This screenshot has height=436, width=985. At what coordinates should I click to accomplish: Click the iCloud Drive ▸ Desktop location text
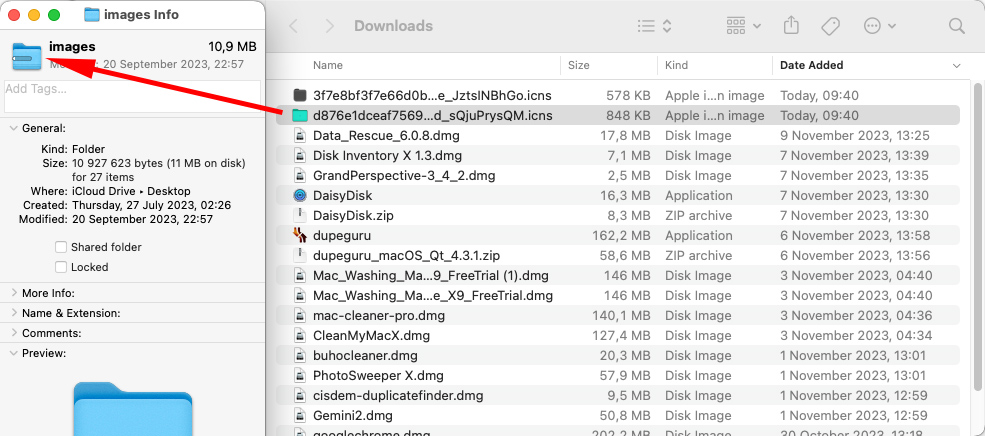pos(131,191)
